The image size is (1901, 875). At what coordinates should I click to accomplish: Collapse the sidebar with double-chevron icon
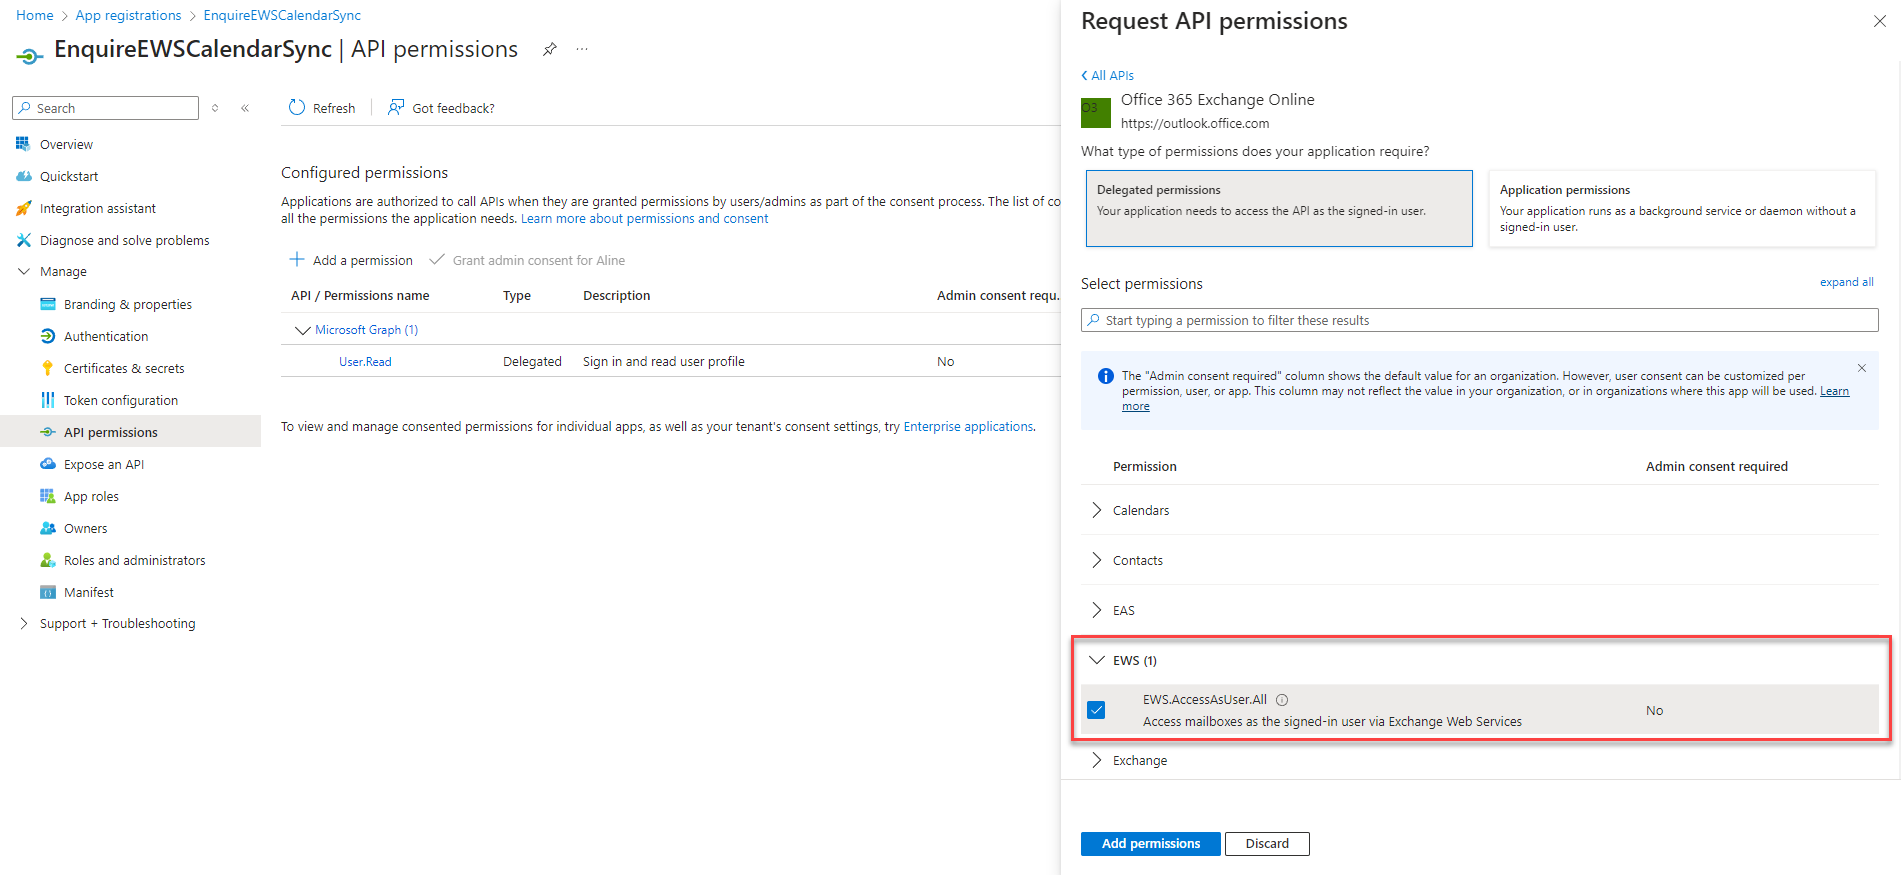pos(245,108)
